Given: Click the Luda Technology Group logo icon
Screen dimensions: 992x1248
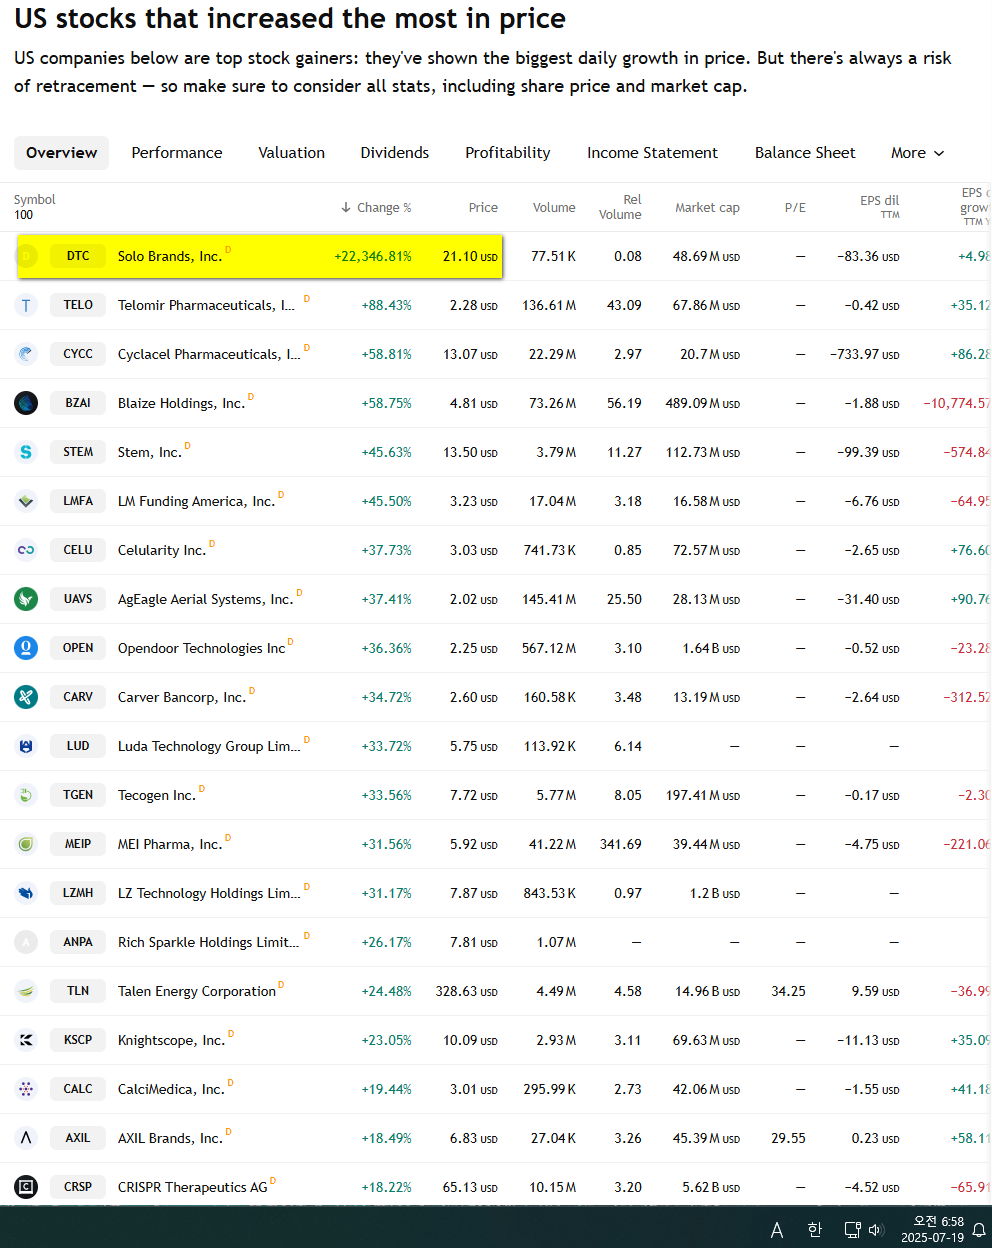Looking at the screenshot, I should (26, 746).
